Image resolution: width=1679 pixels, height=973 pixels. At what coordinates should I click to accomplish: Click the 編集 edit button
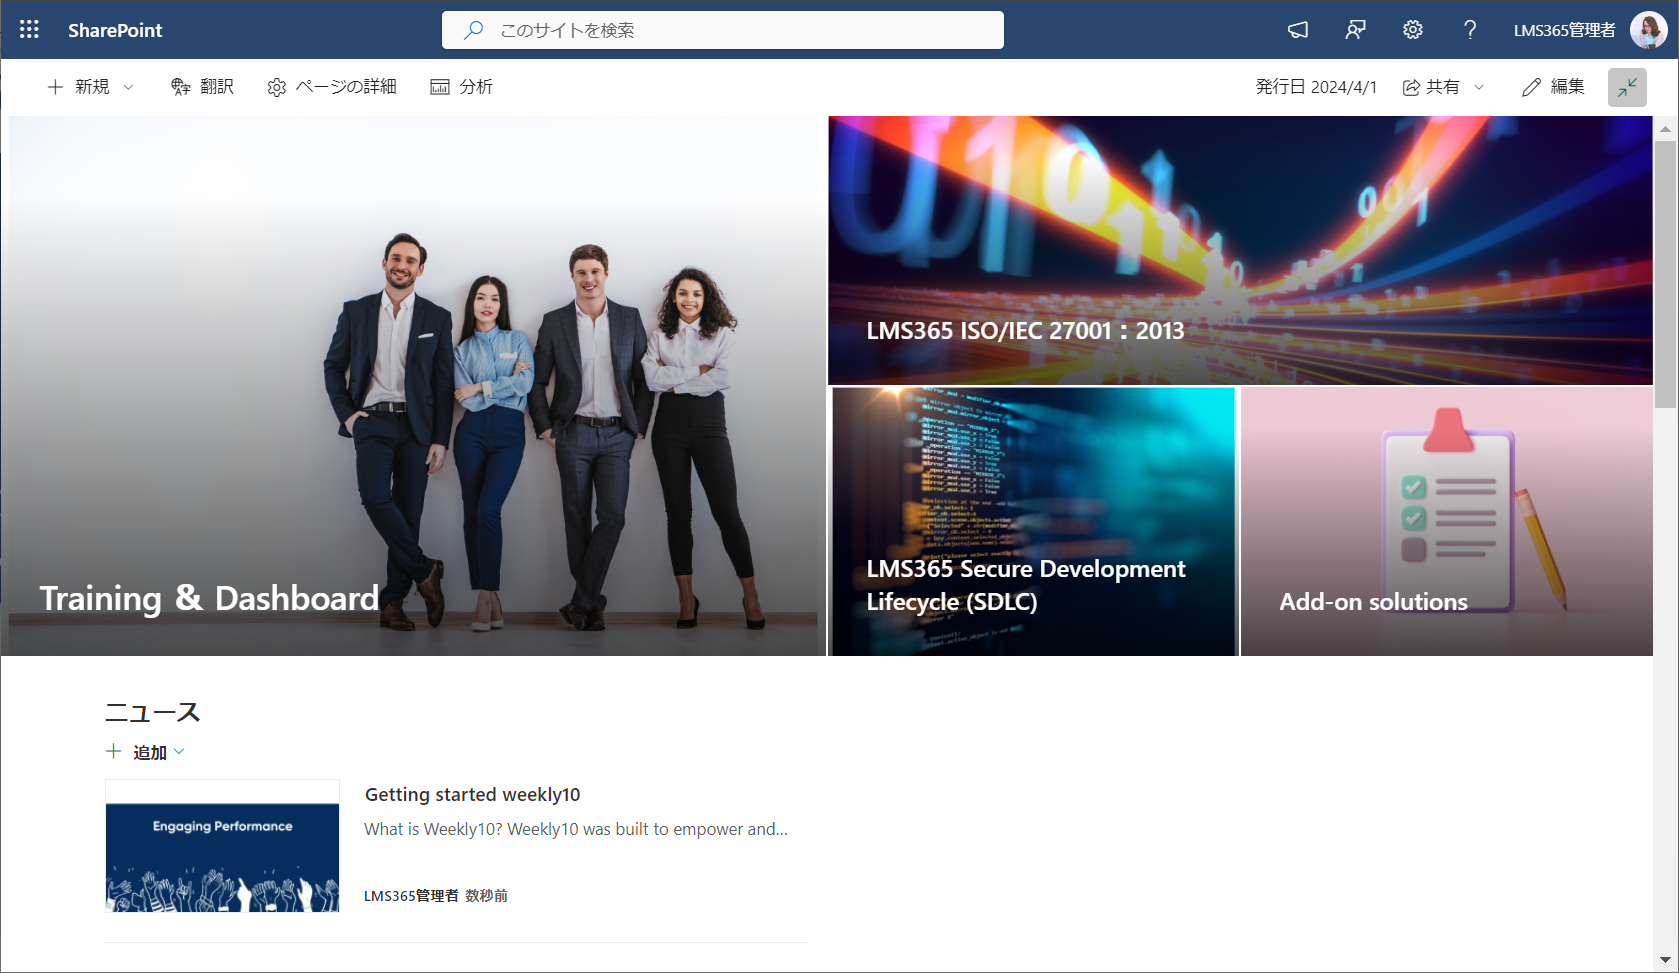pyautogui.click(x=1553, y=87)
